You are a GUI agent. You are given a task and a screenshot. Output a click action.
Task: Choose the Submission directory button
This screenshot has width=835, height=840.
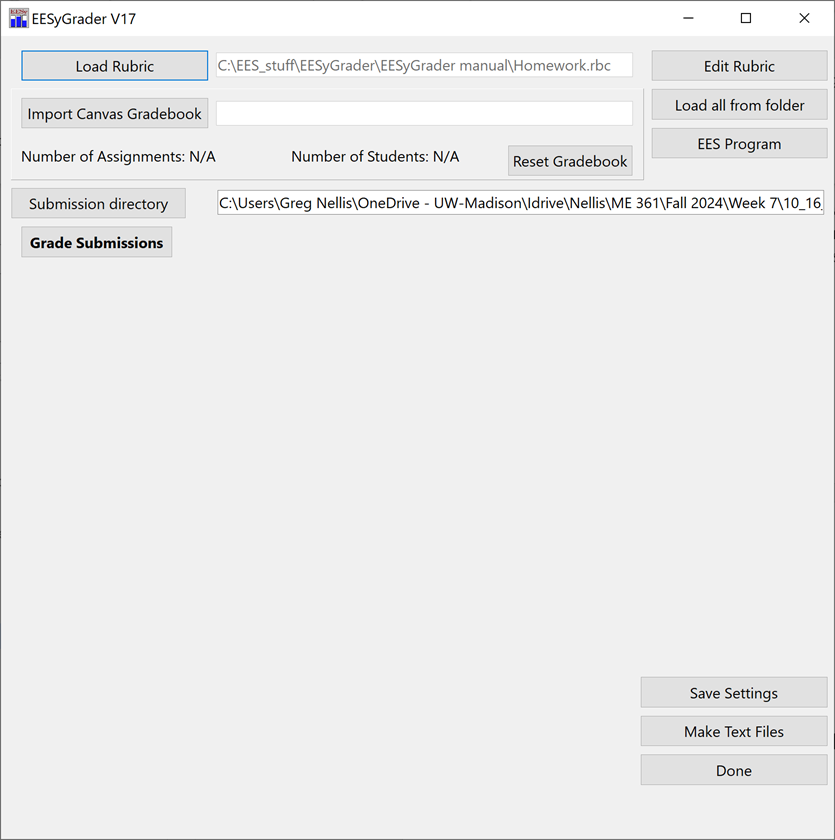pyautogui.click(x=98, y=204)
